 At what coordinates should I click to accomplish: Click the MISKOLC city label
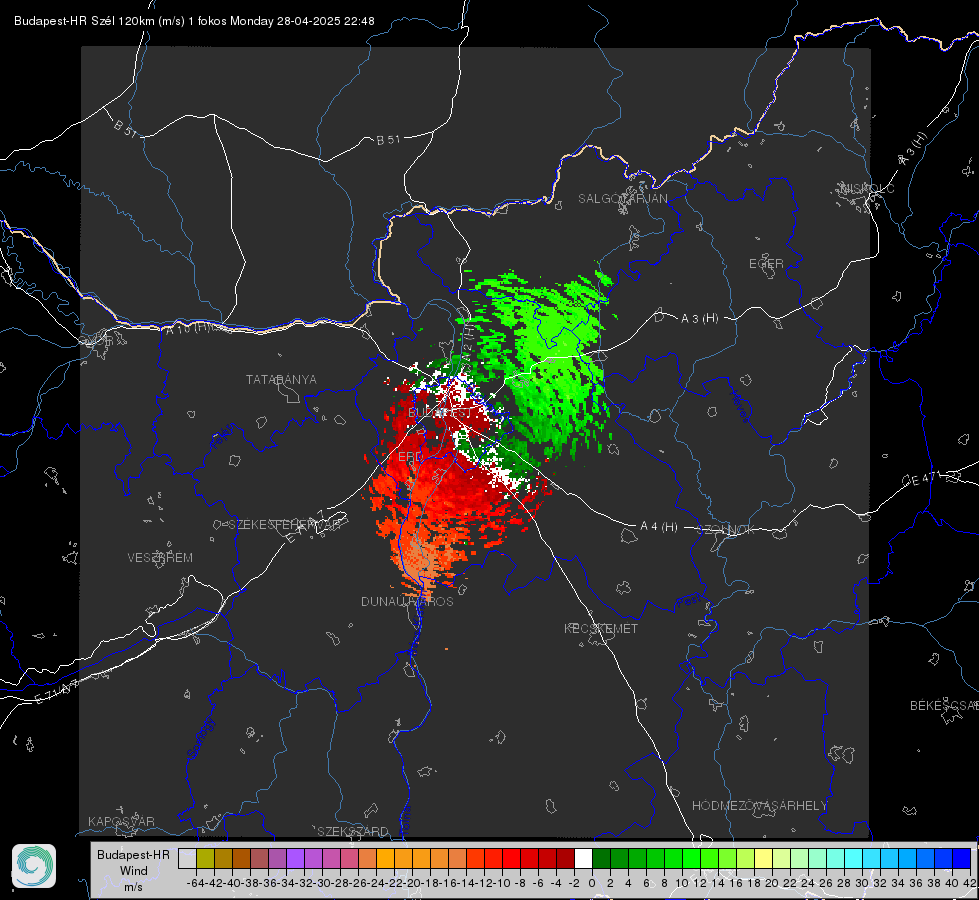point(867,188)
